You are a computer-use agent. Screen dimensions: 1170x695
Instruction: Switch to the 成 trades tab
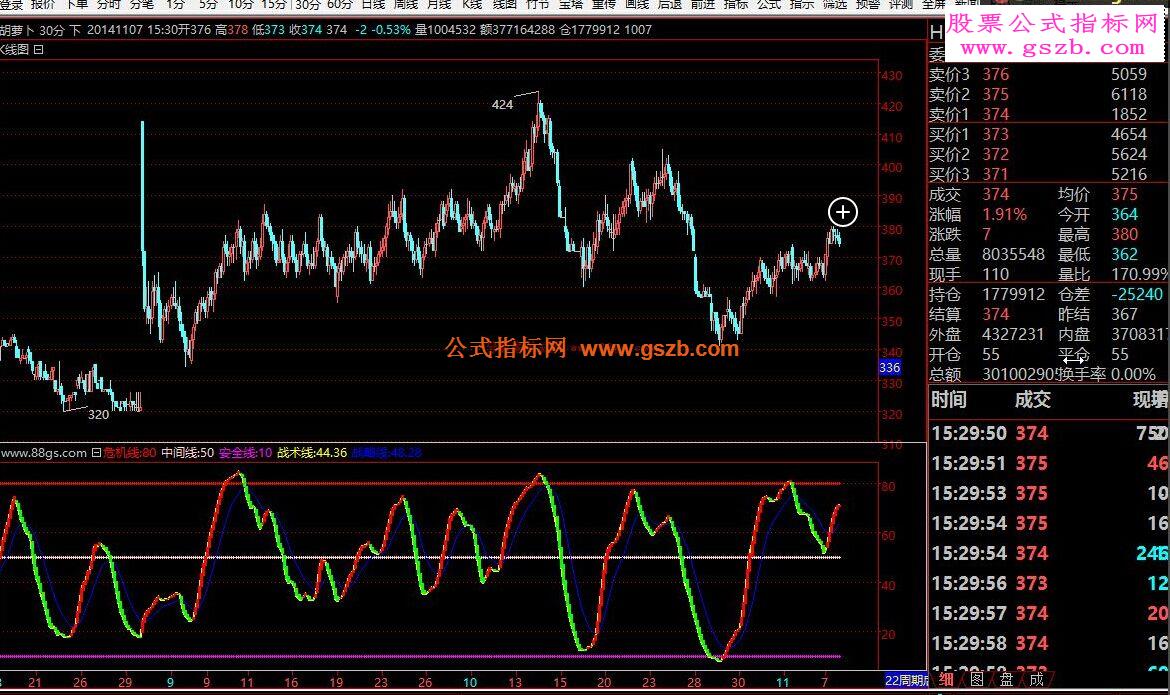coord(1036,679)
